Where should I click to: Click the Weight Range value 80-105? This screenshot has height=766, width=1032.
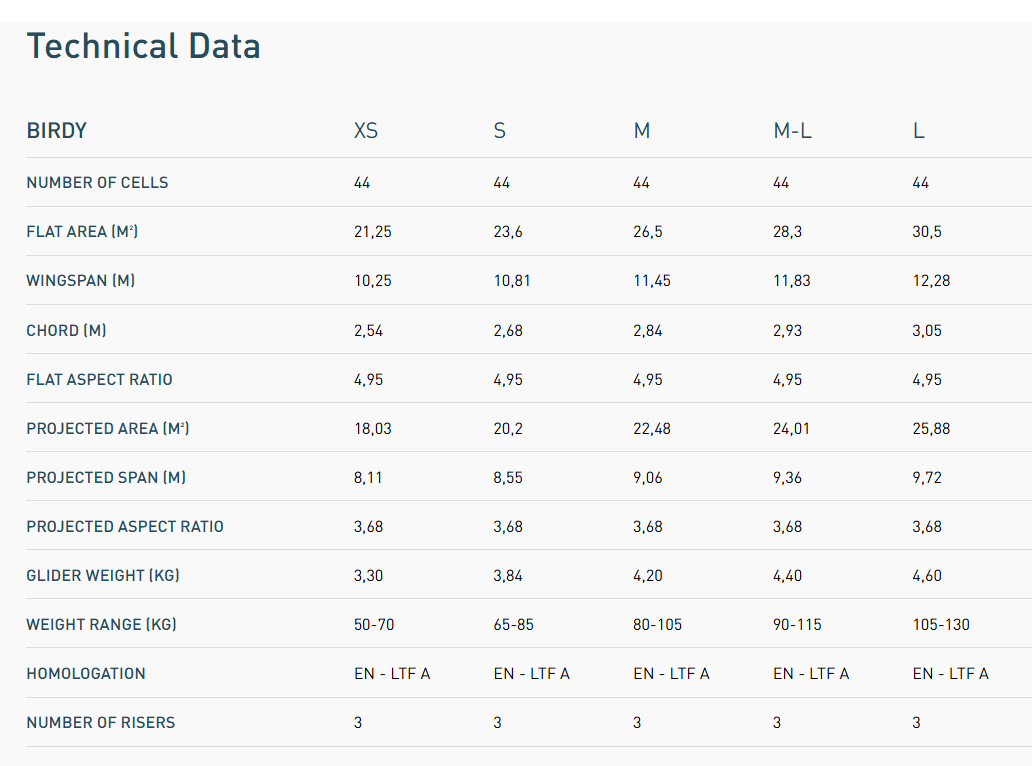pyautogui.click(x=657, y=625)
